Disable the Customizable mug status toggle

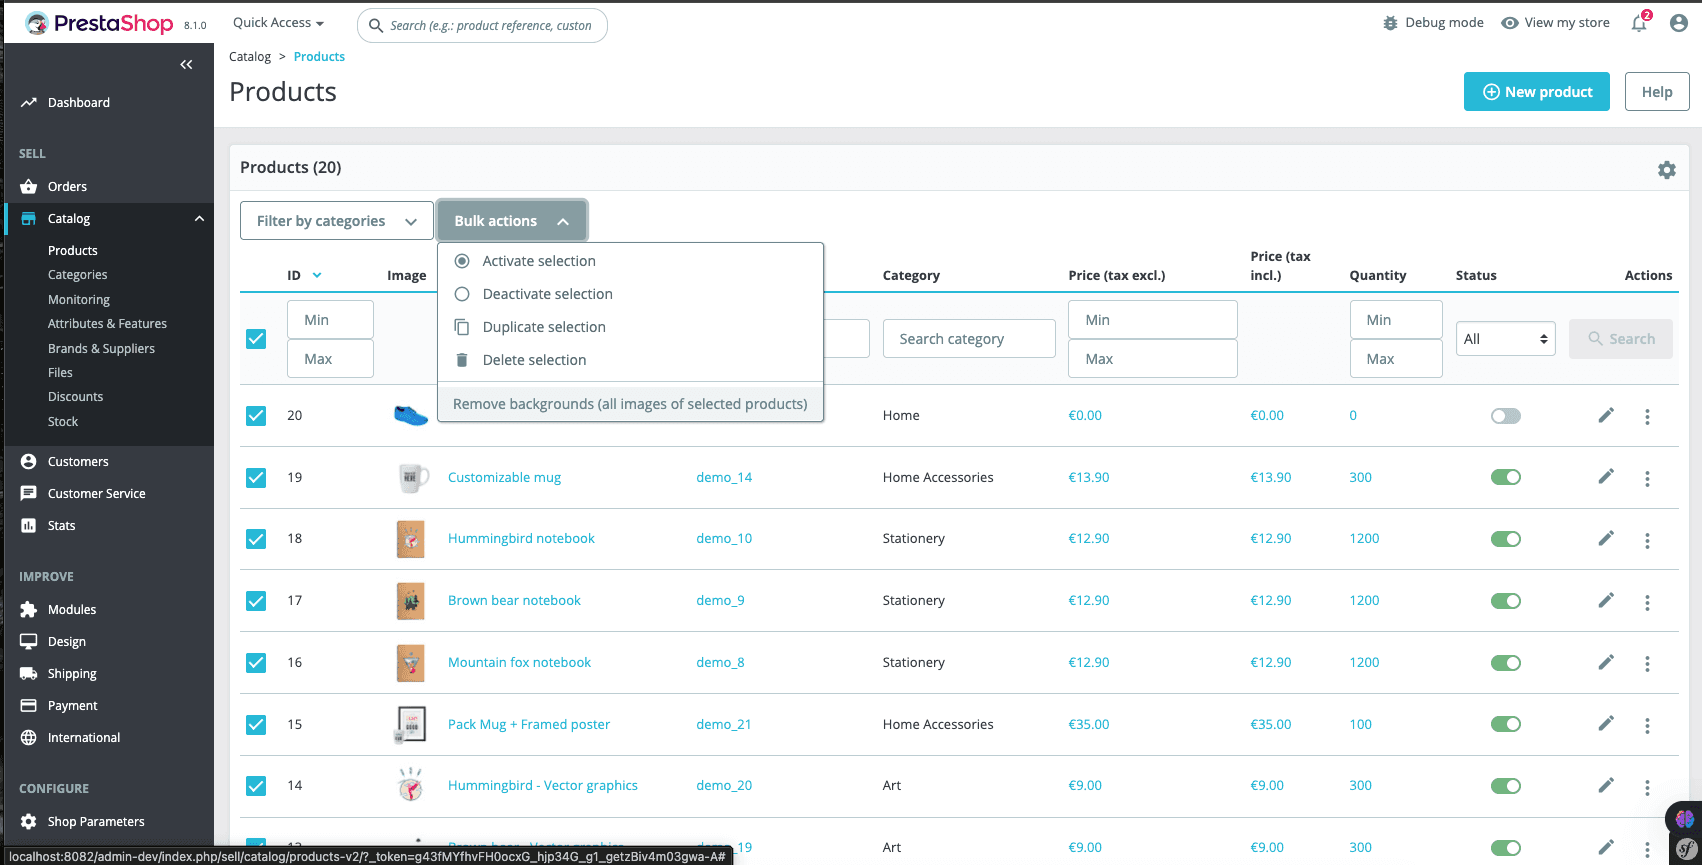click(x=1506, y=477)
